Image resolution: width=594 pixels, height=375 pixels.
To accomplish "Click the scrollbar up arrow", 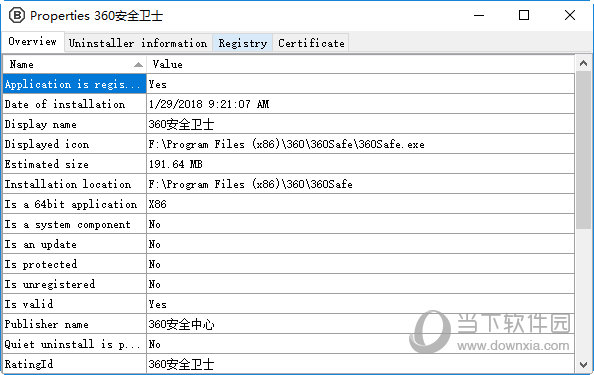I will (583, 63).
